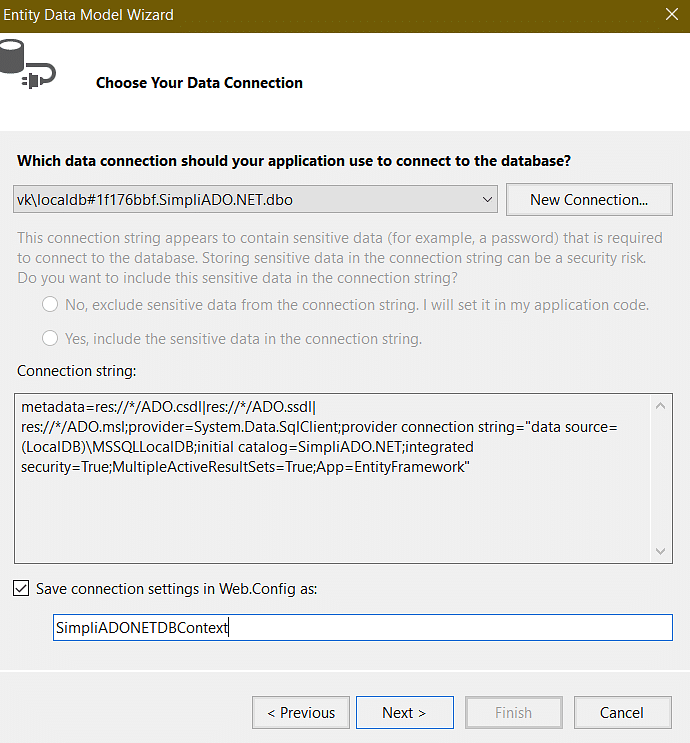
Task: Click the SimpliADONETDBContext name field
Action: [363, 627]
